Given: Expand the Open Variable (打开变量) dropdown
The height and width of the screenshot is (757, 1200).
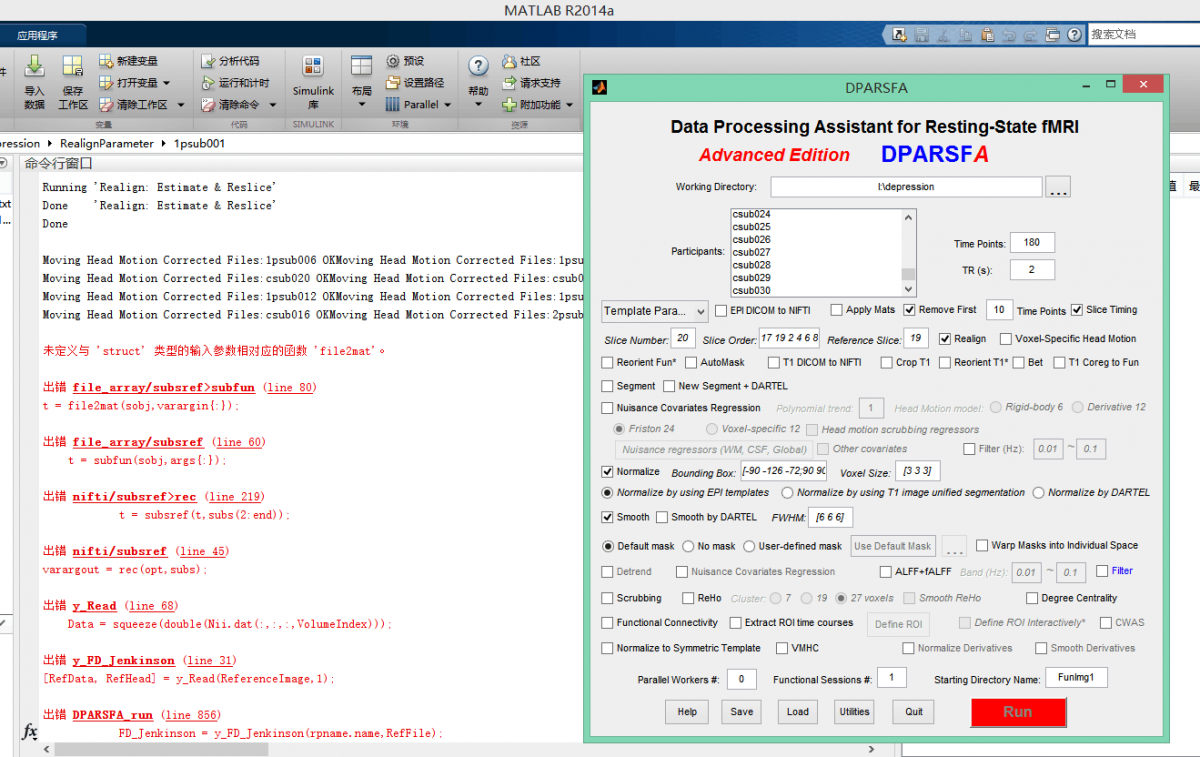Looking at the screenshot, I should pyautogui.click(x=166, y=83).
